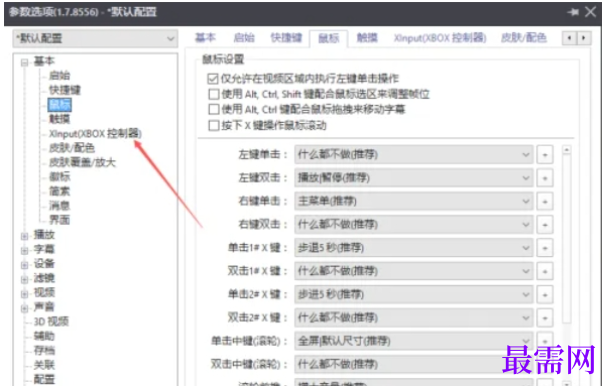The image size is (614, 391).
Task: Select 配置 in the settings tree
Action: [x=44, y=379]
